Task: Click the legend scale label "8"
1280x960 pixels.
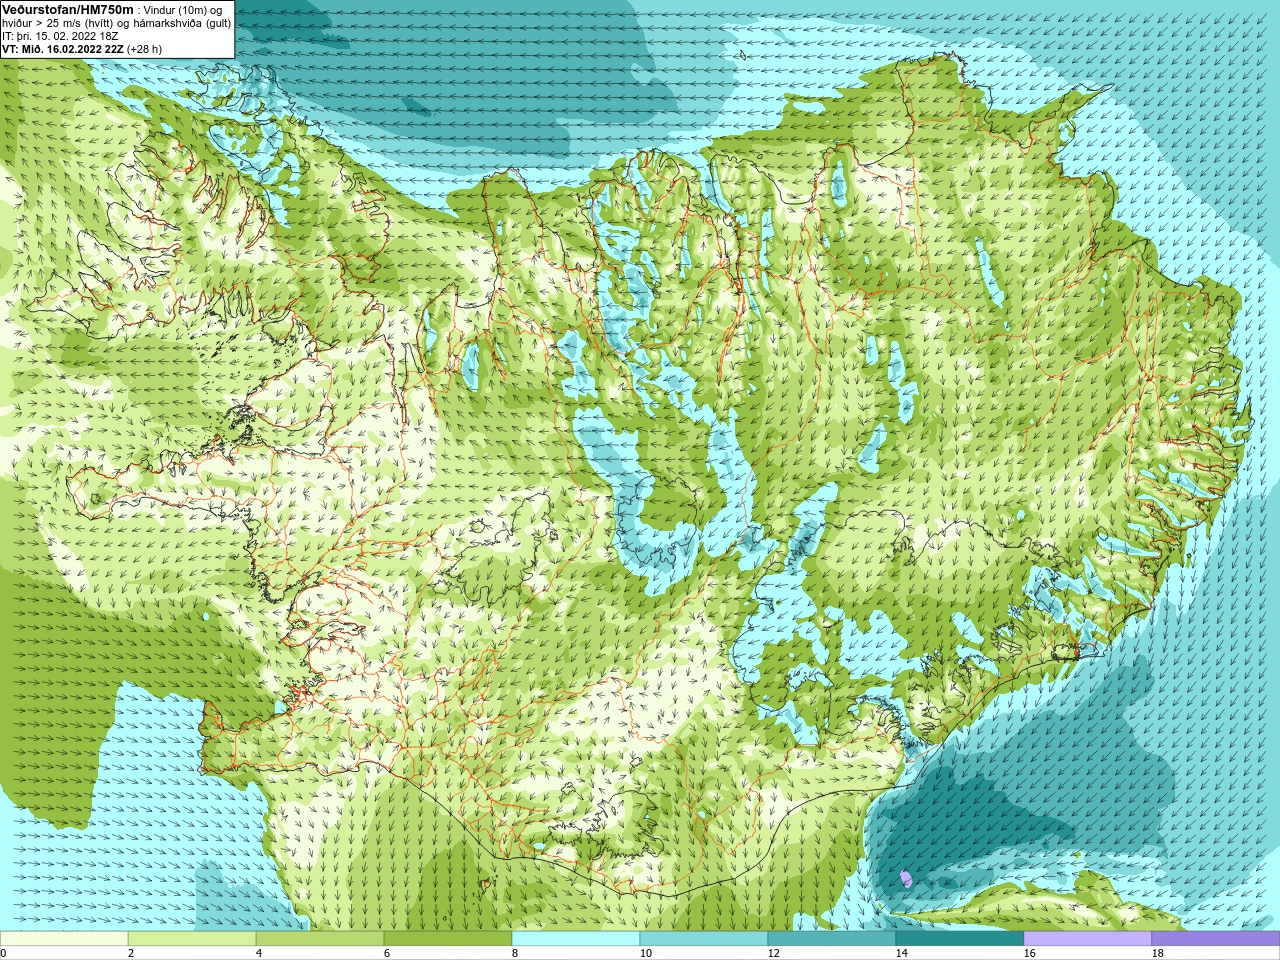Action: tap(515, 953)
